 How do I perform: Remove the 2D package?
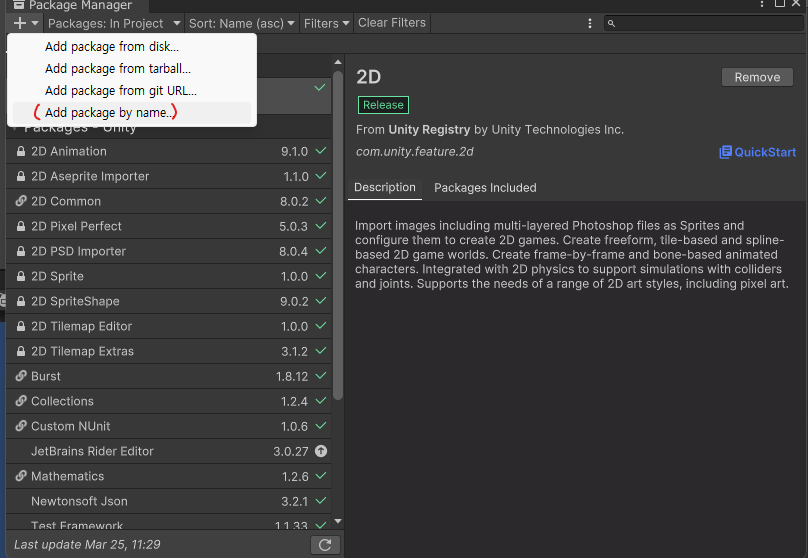point(757,77)
